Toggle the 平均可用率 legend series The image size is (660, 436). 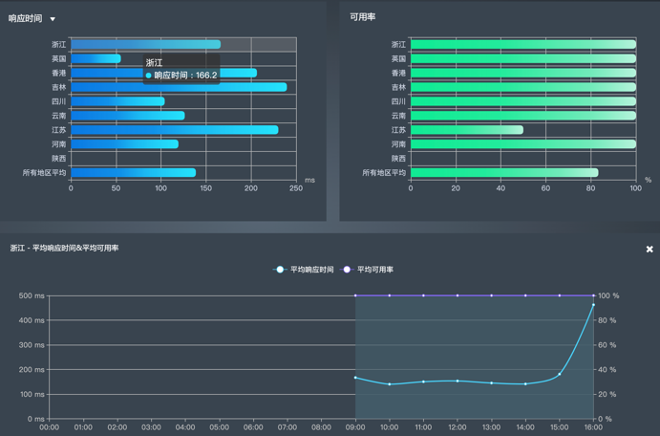367,269
